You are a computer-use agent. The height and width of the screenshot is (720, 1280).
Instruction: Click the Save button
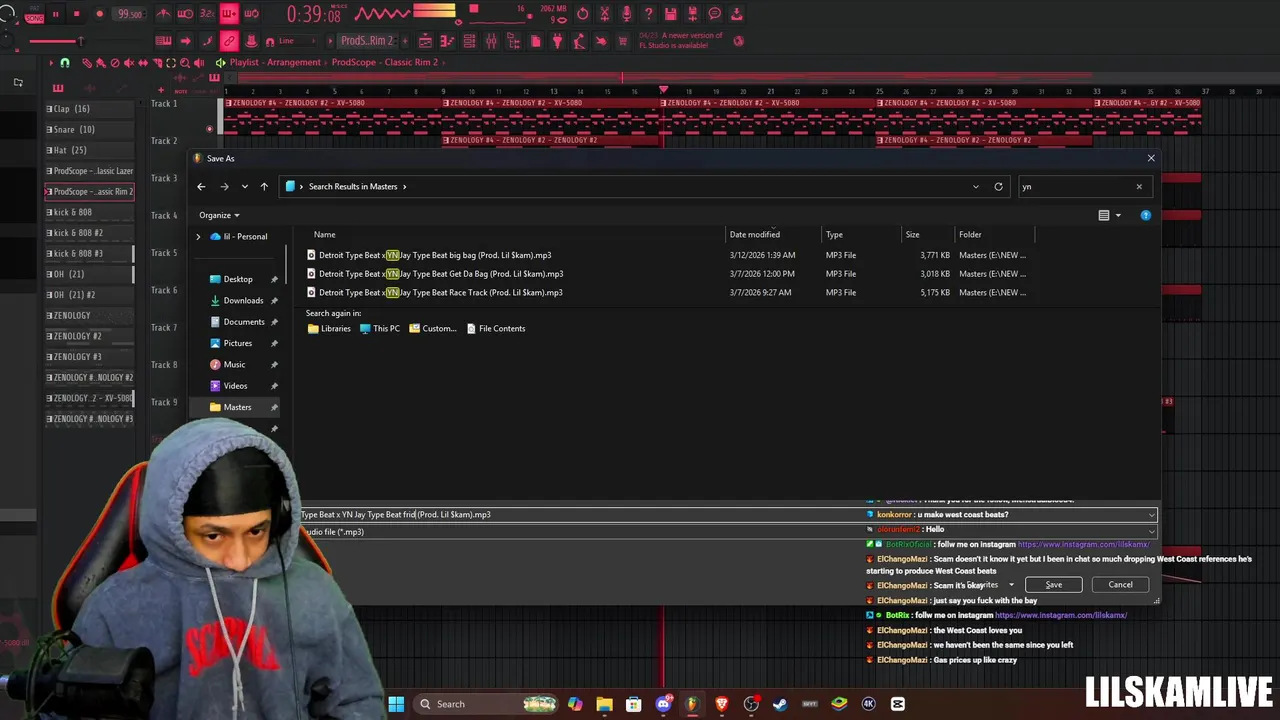(1053, 585)
